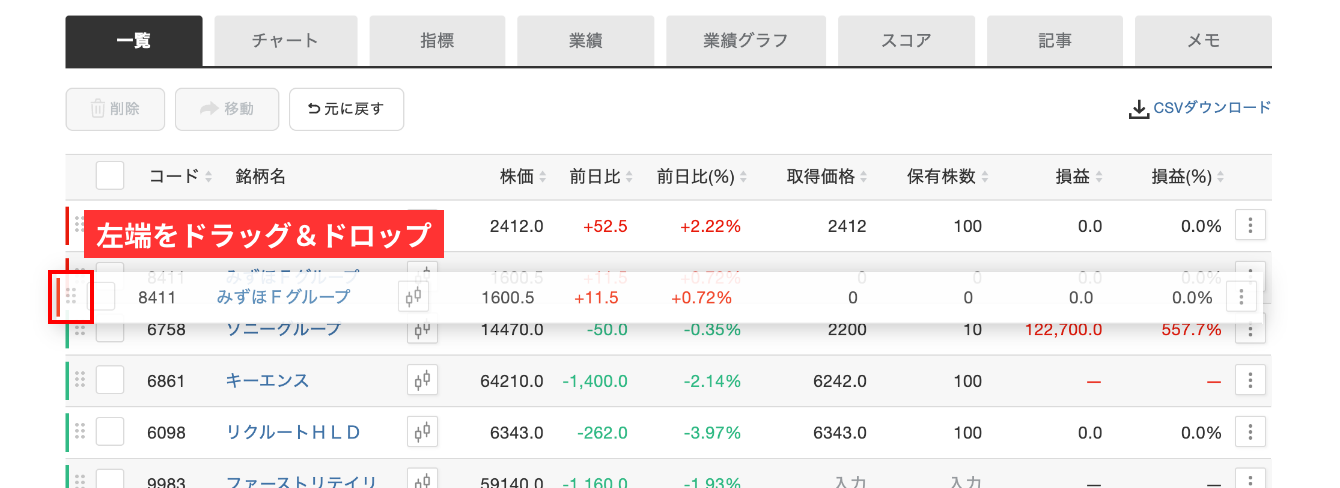Screen dimensions: 1340x488
Task: Sort by 保有株数 using its arrows
Action: click(986, 177)
